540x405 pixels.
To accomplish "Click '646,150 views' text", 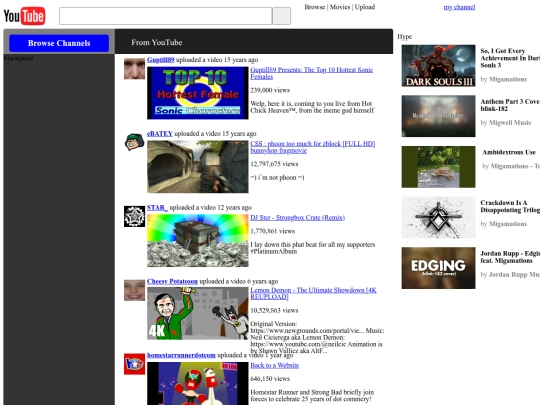I will [270, 378].
